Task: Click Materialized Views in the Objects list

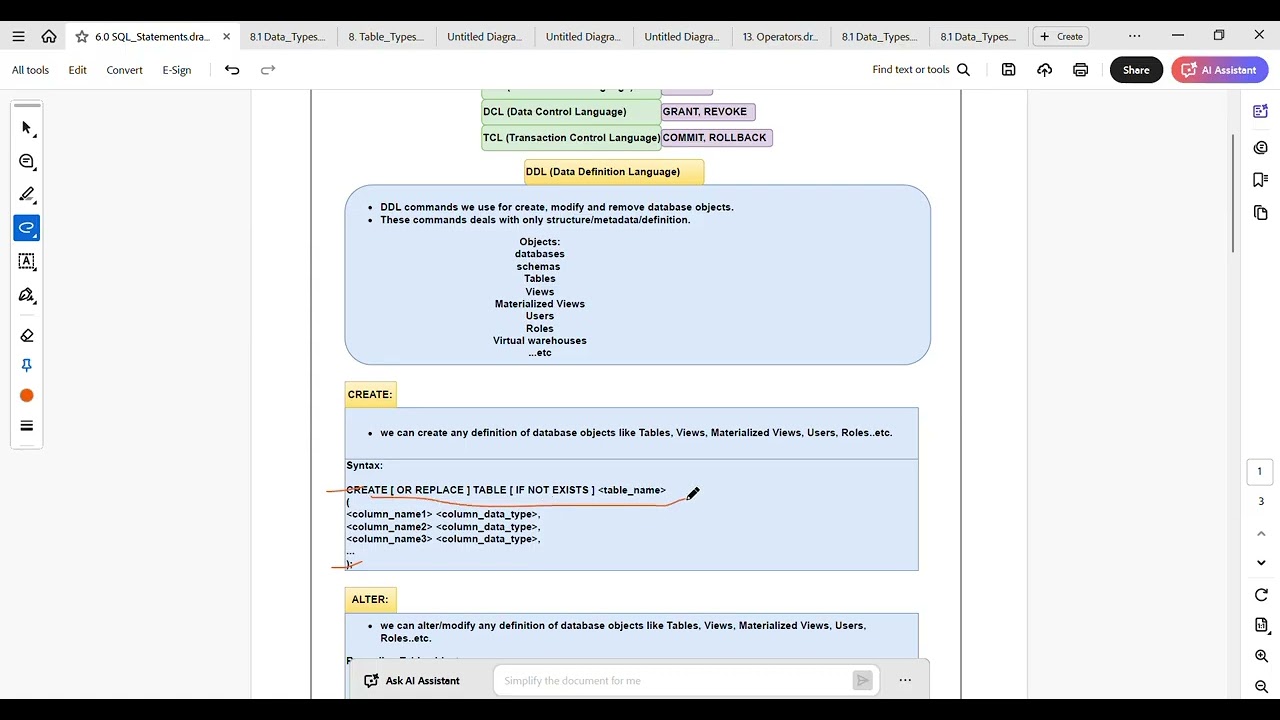Action: pos(540,304)
